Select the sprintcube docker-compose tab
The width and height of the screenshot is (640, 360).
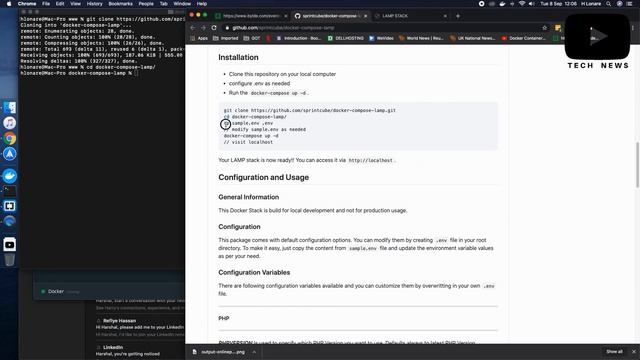click(x=331, y=16)
